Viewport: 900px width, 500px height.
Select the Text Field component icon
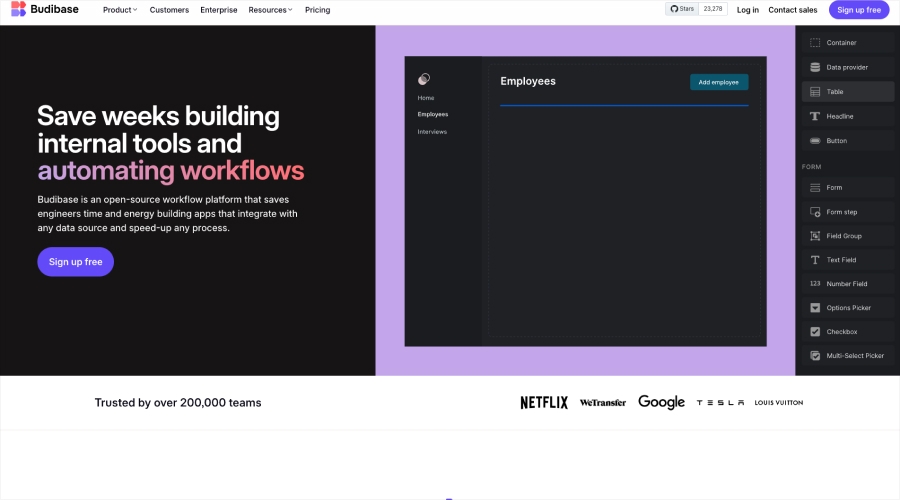815,260
